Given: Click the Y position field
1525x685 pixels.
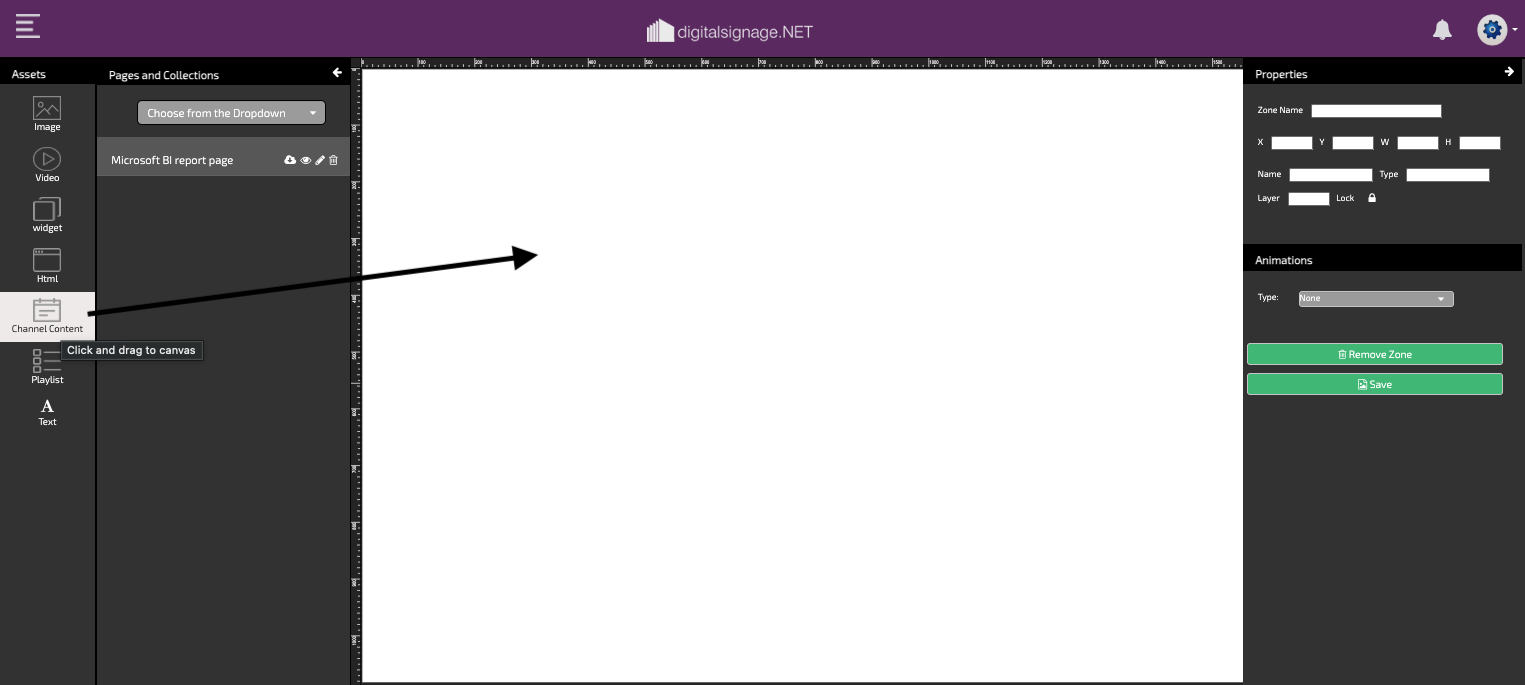Looking at the screenshot, I should (x=1353, y=143).
